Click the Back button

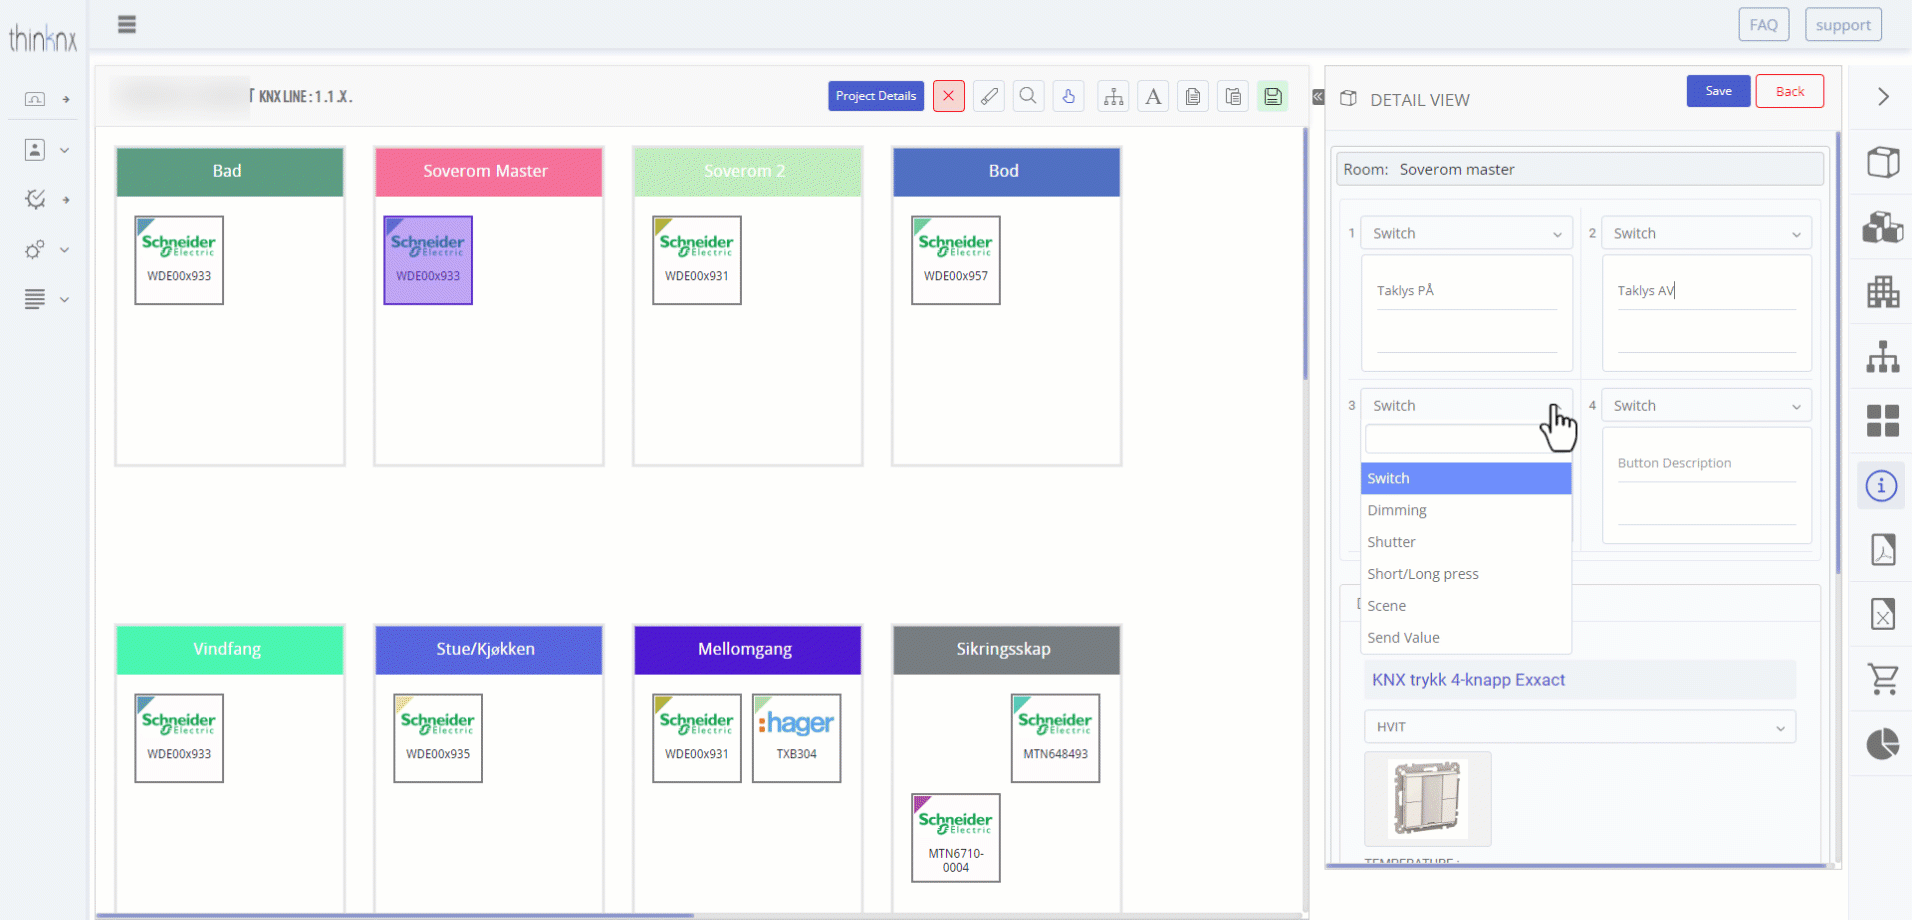click(1790, 91)
